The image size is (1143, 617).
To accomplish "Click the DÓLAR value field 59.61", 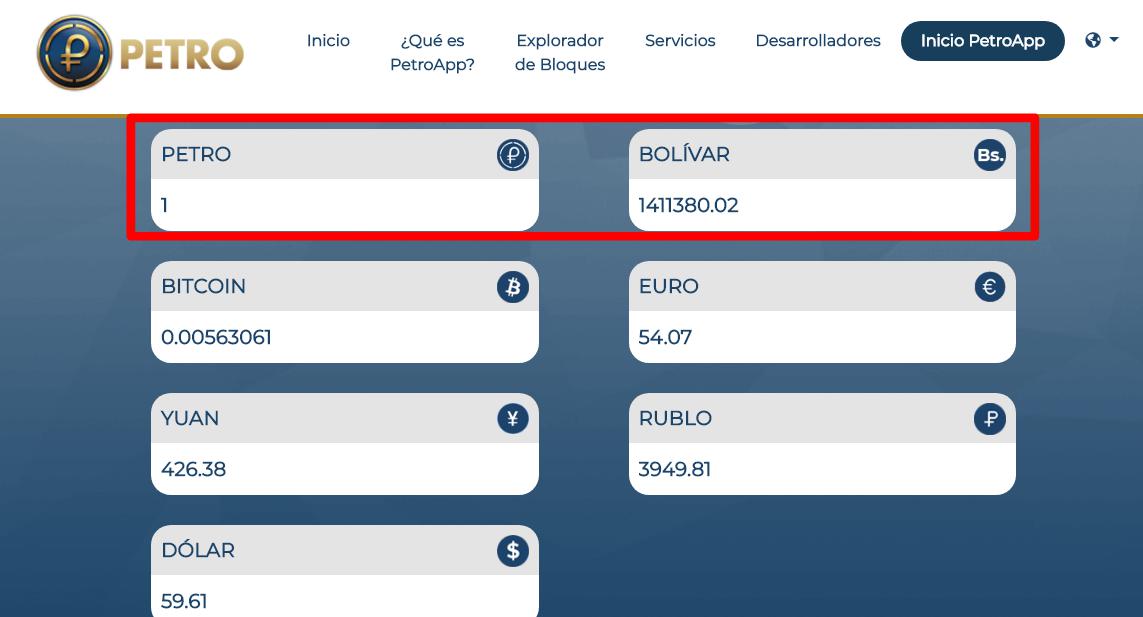I will [x=345, y=598].
